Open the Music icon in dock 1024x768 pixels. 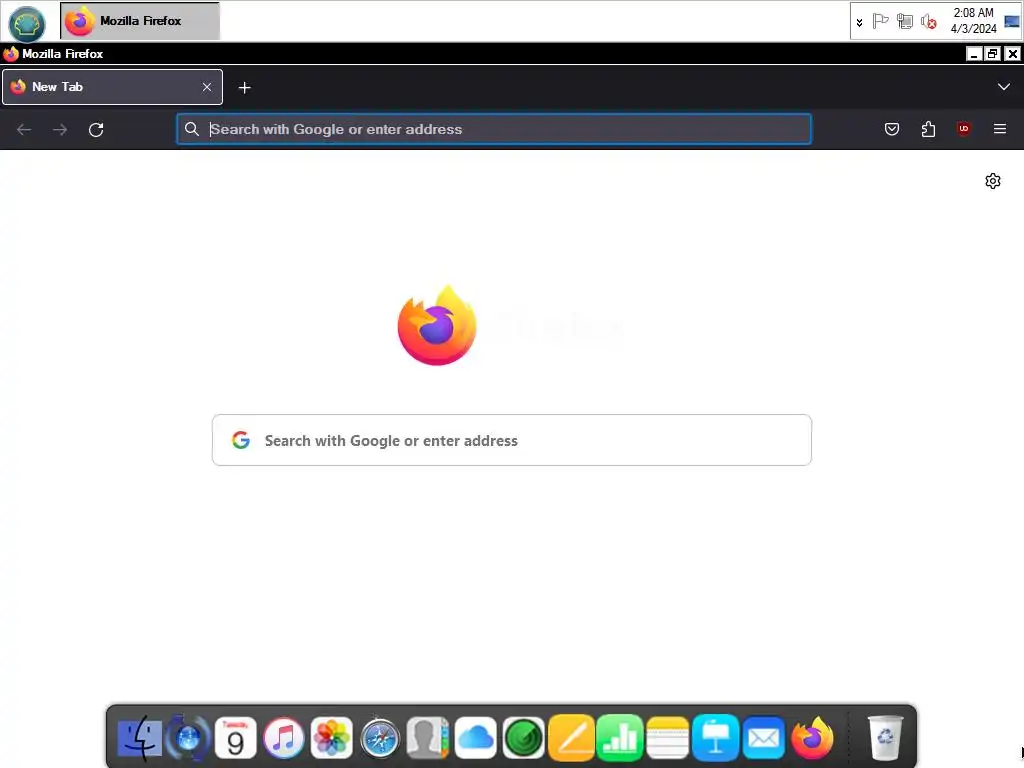283,738
